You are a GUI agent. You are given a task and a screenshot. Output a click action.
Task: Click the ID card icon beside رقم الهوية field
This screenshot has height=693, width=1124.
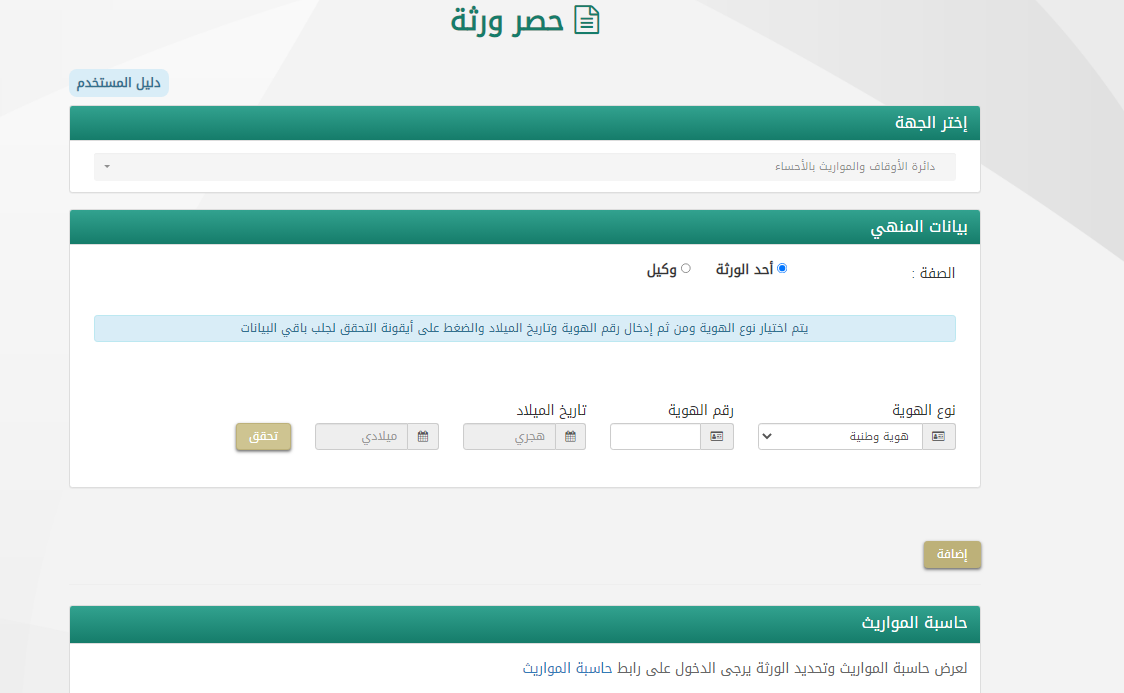tap(717, 437)
